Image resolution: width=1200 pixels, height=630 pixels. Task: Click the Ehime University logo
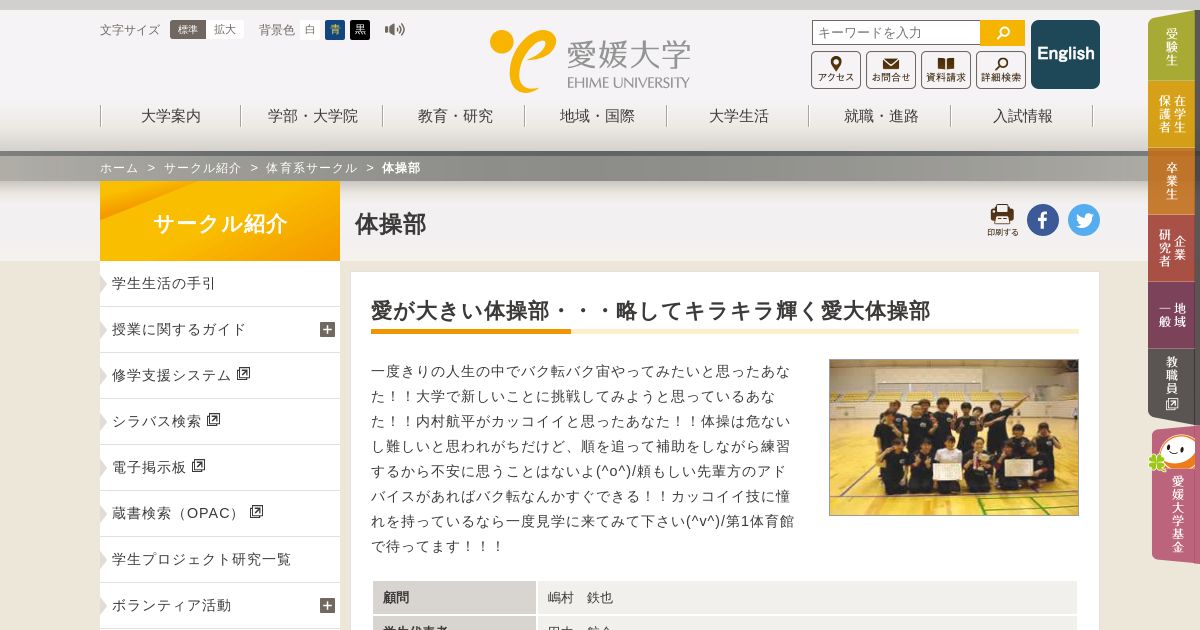590,59
